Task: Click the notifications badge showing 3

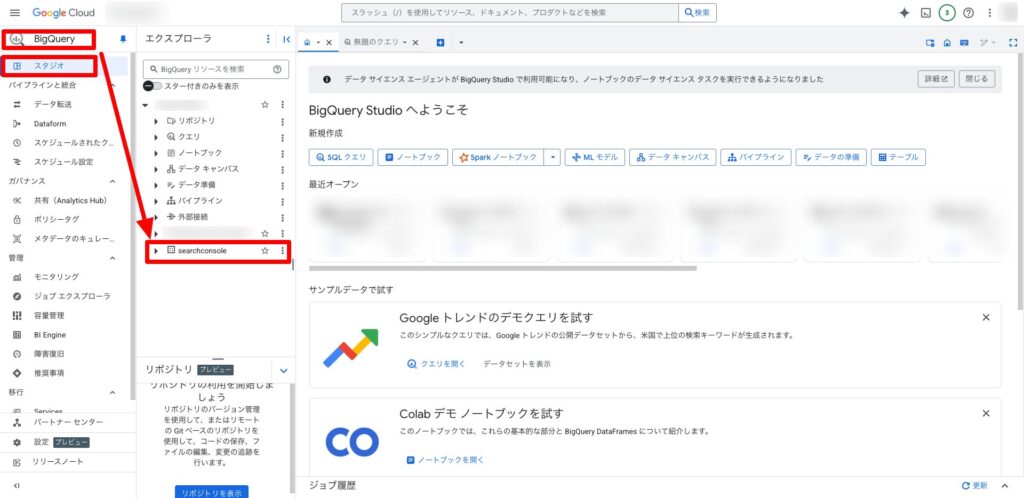Action: coord(946,13)
